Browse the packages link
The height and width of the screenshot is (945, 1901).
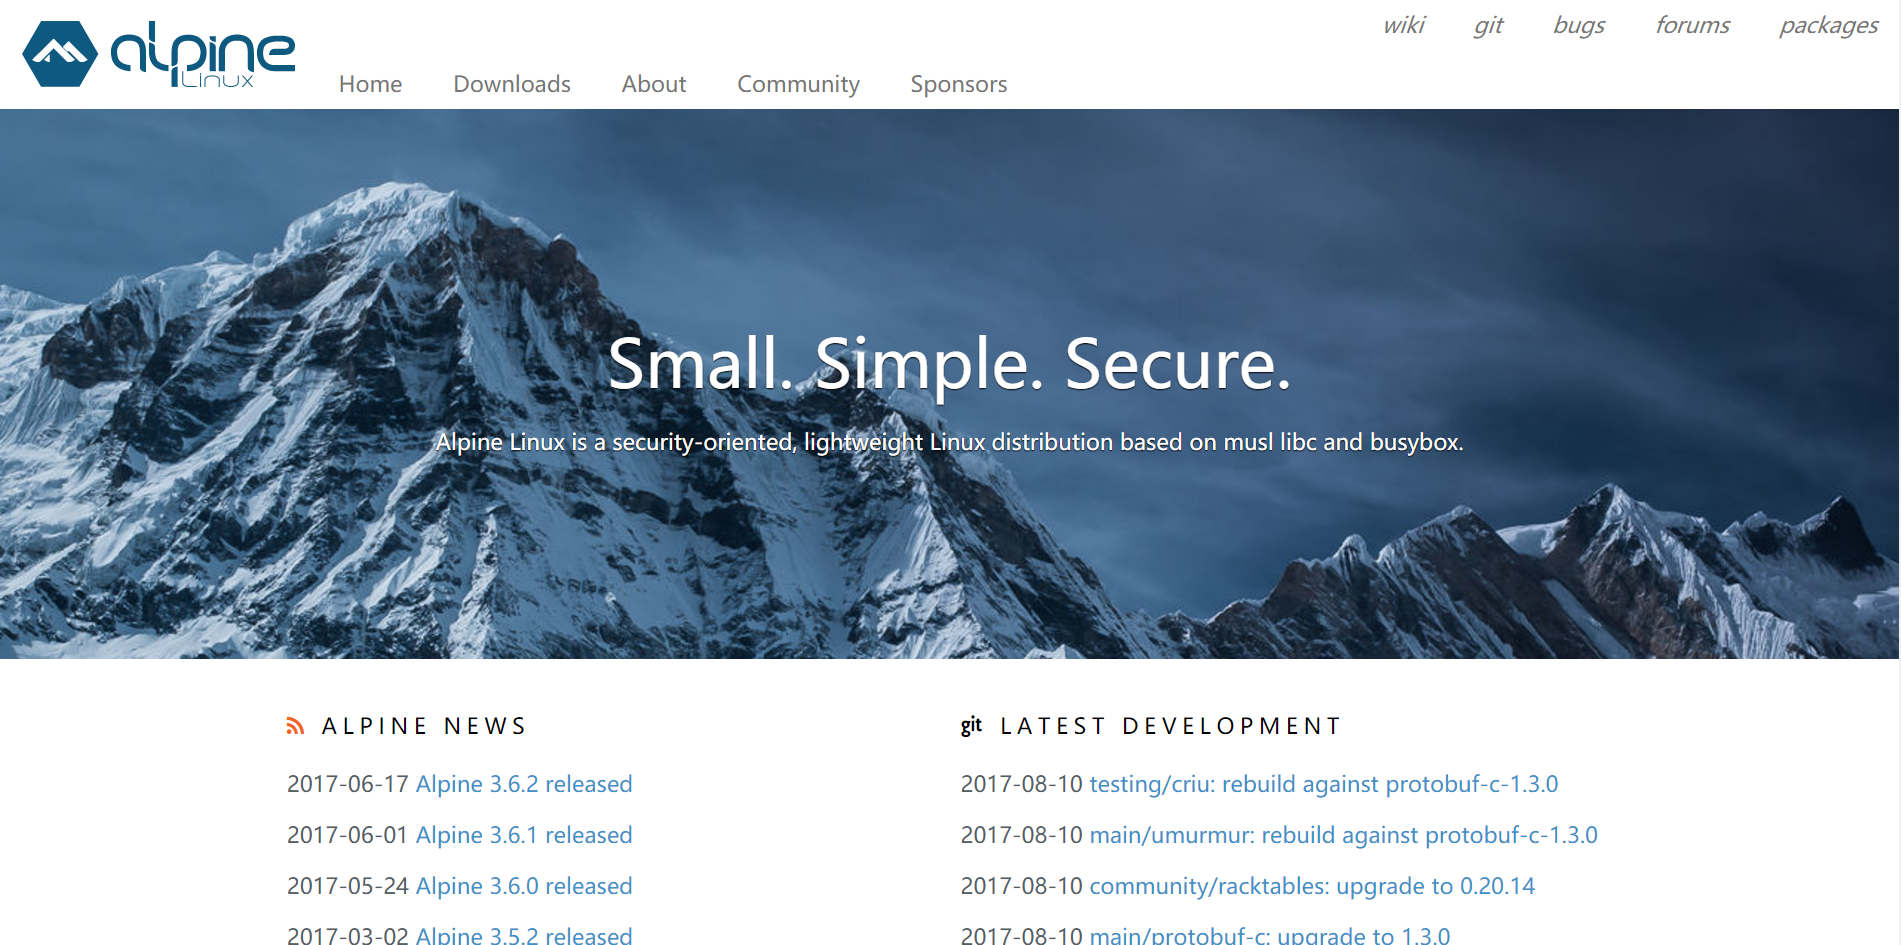click(x=1828, y=25)
